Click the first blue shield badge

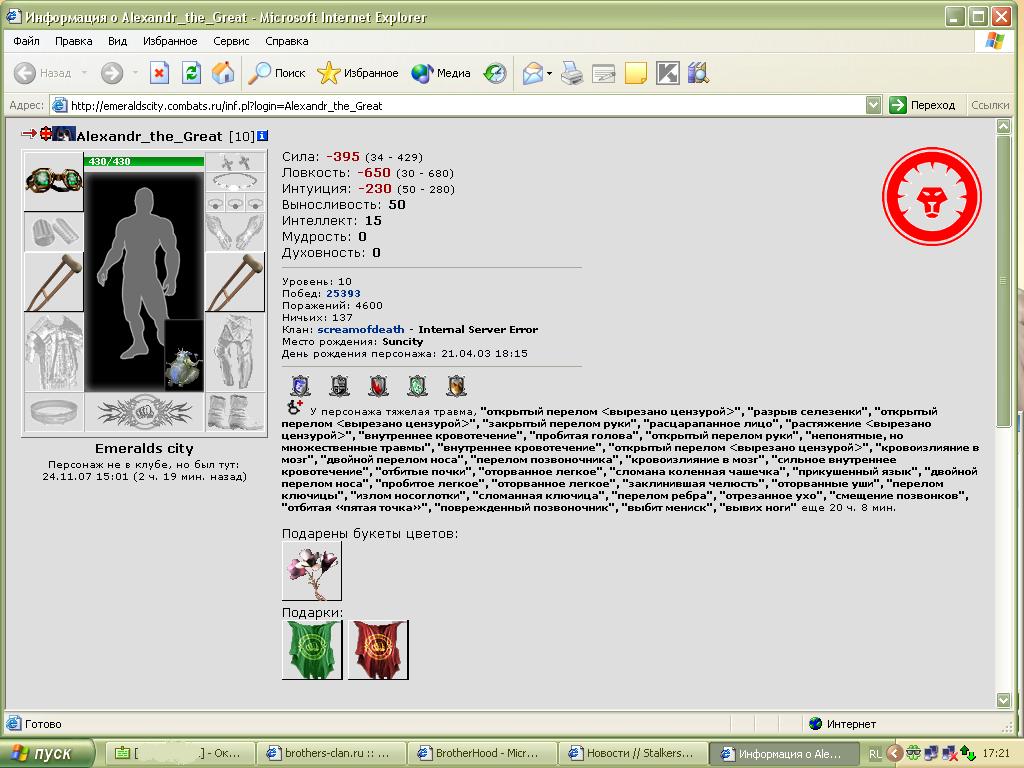coord(300,386)
